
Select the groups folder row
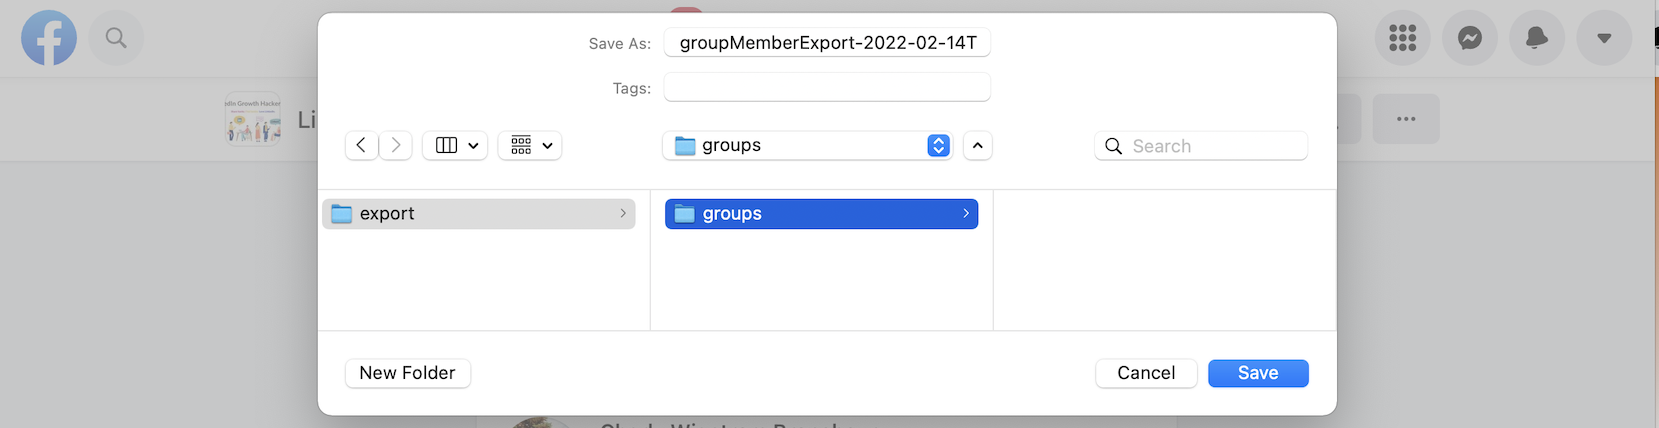821,214
